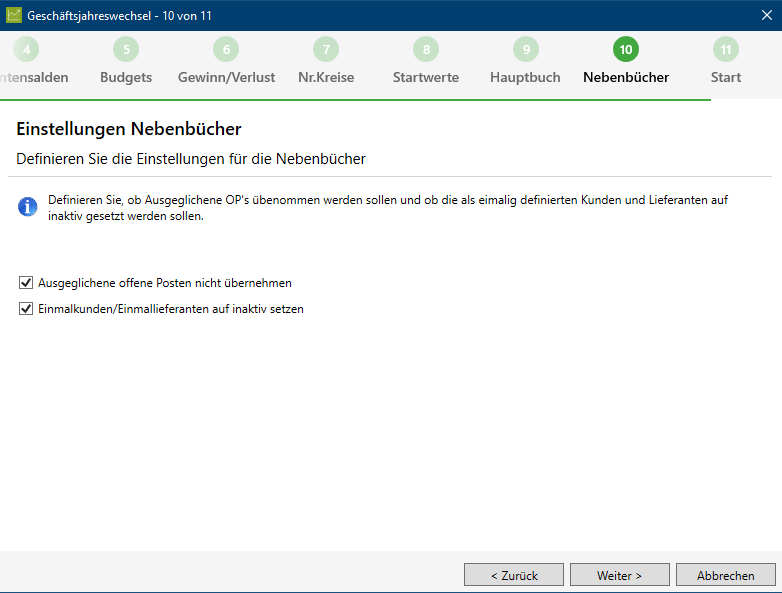Viewport: 782px width, 593px height.
Task: Select step 5 circle above Budgets
Action: click(x=126, y=49)
